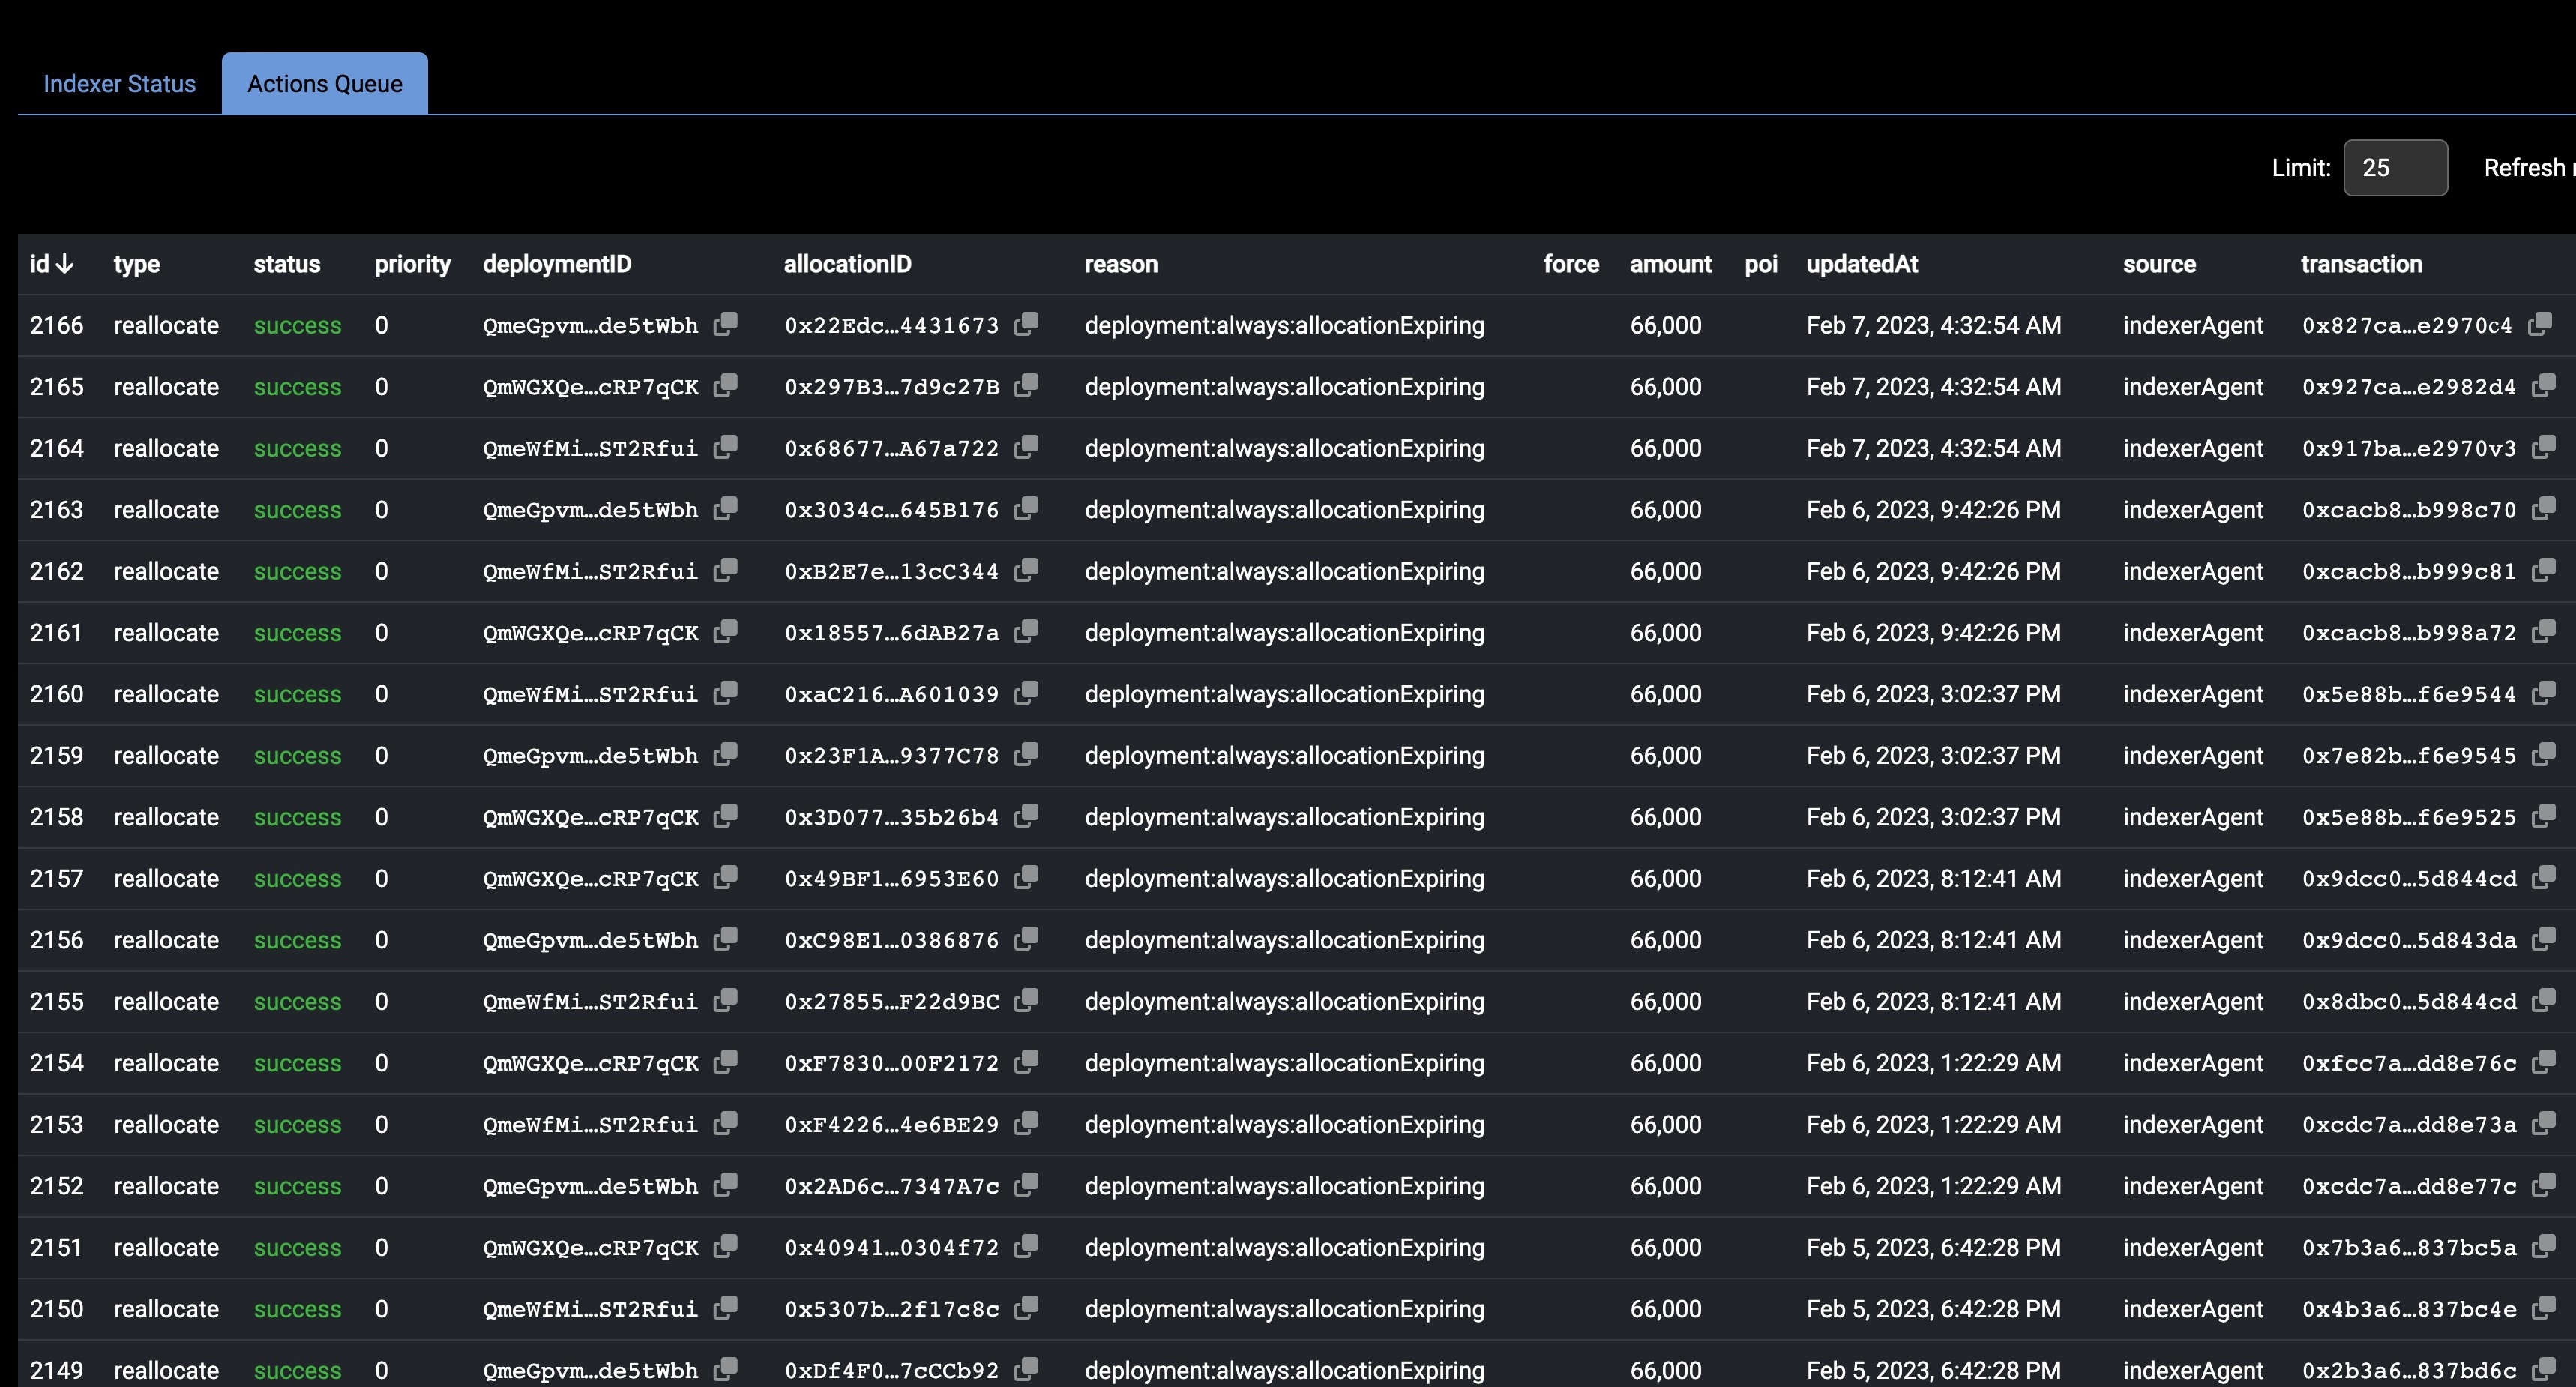The height and width of the screenshot is (1387, 2576).
Task: Copy allocationID 0x49BF1…6953E60
Action: pos(1026,878)
